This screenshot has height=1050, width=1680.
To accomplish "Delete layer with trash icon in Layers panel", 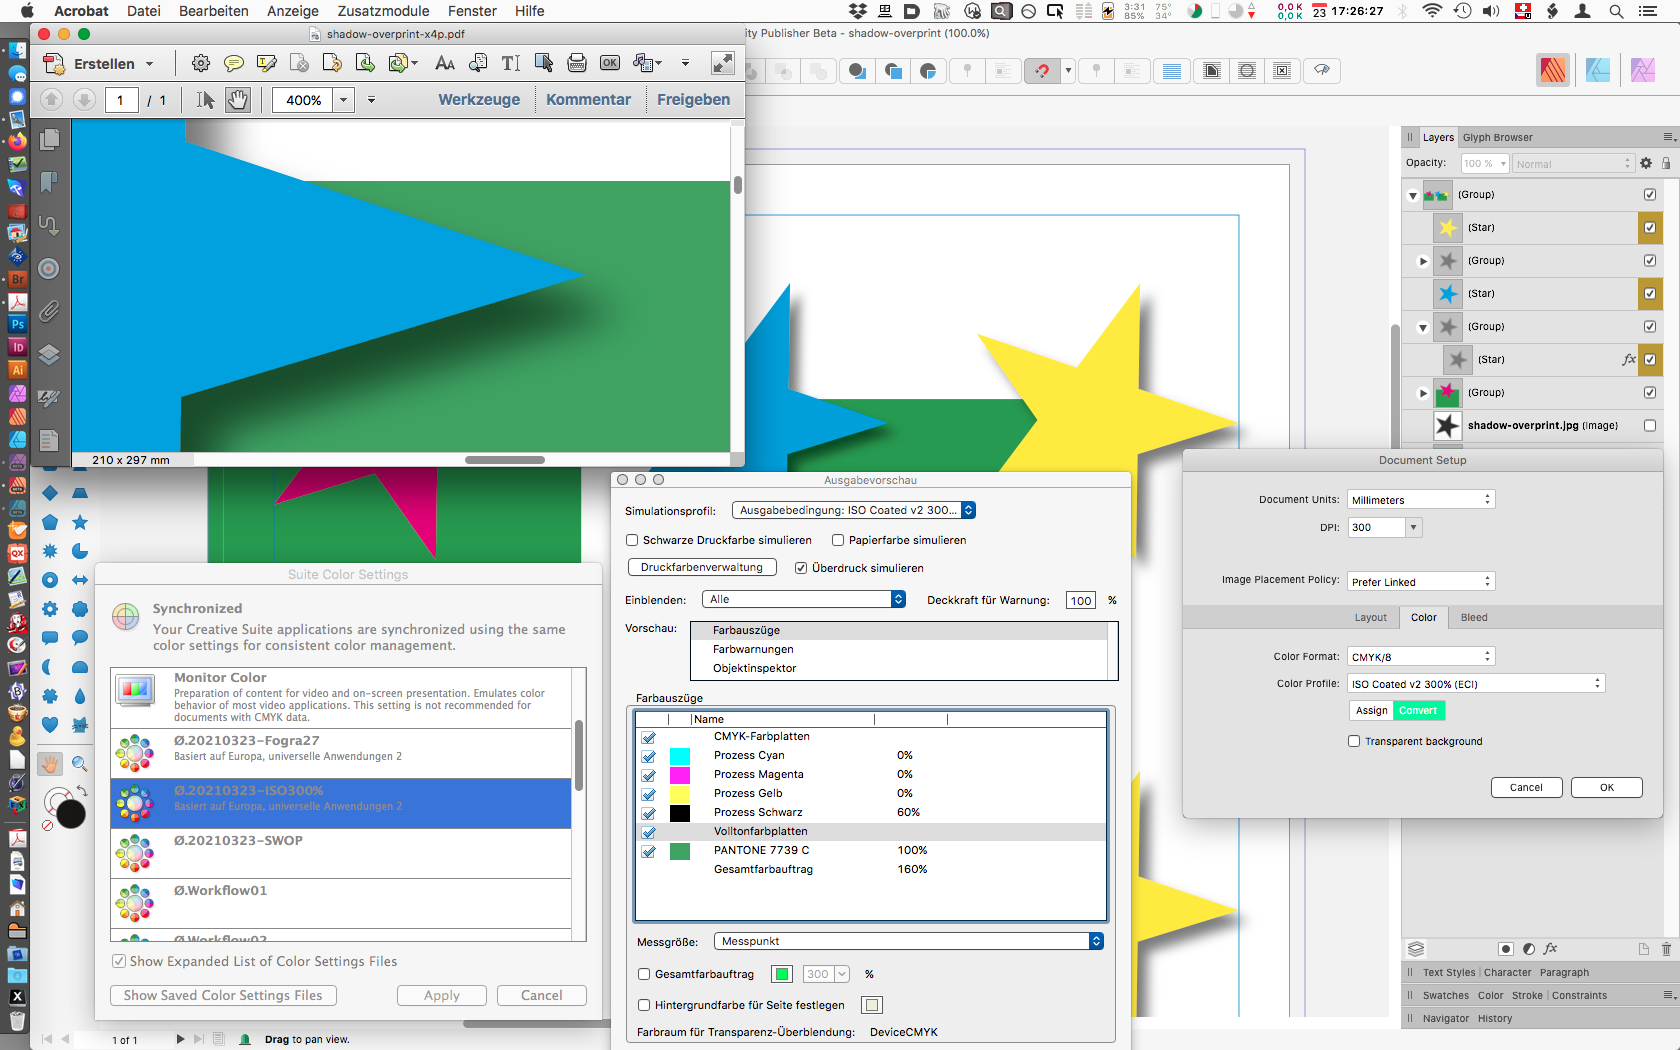I will [1666, 948].
